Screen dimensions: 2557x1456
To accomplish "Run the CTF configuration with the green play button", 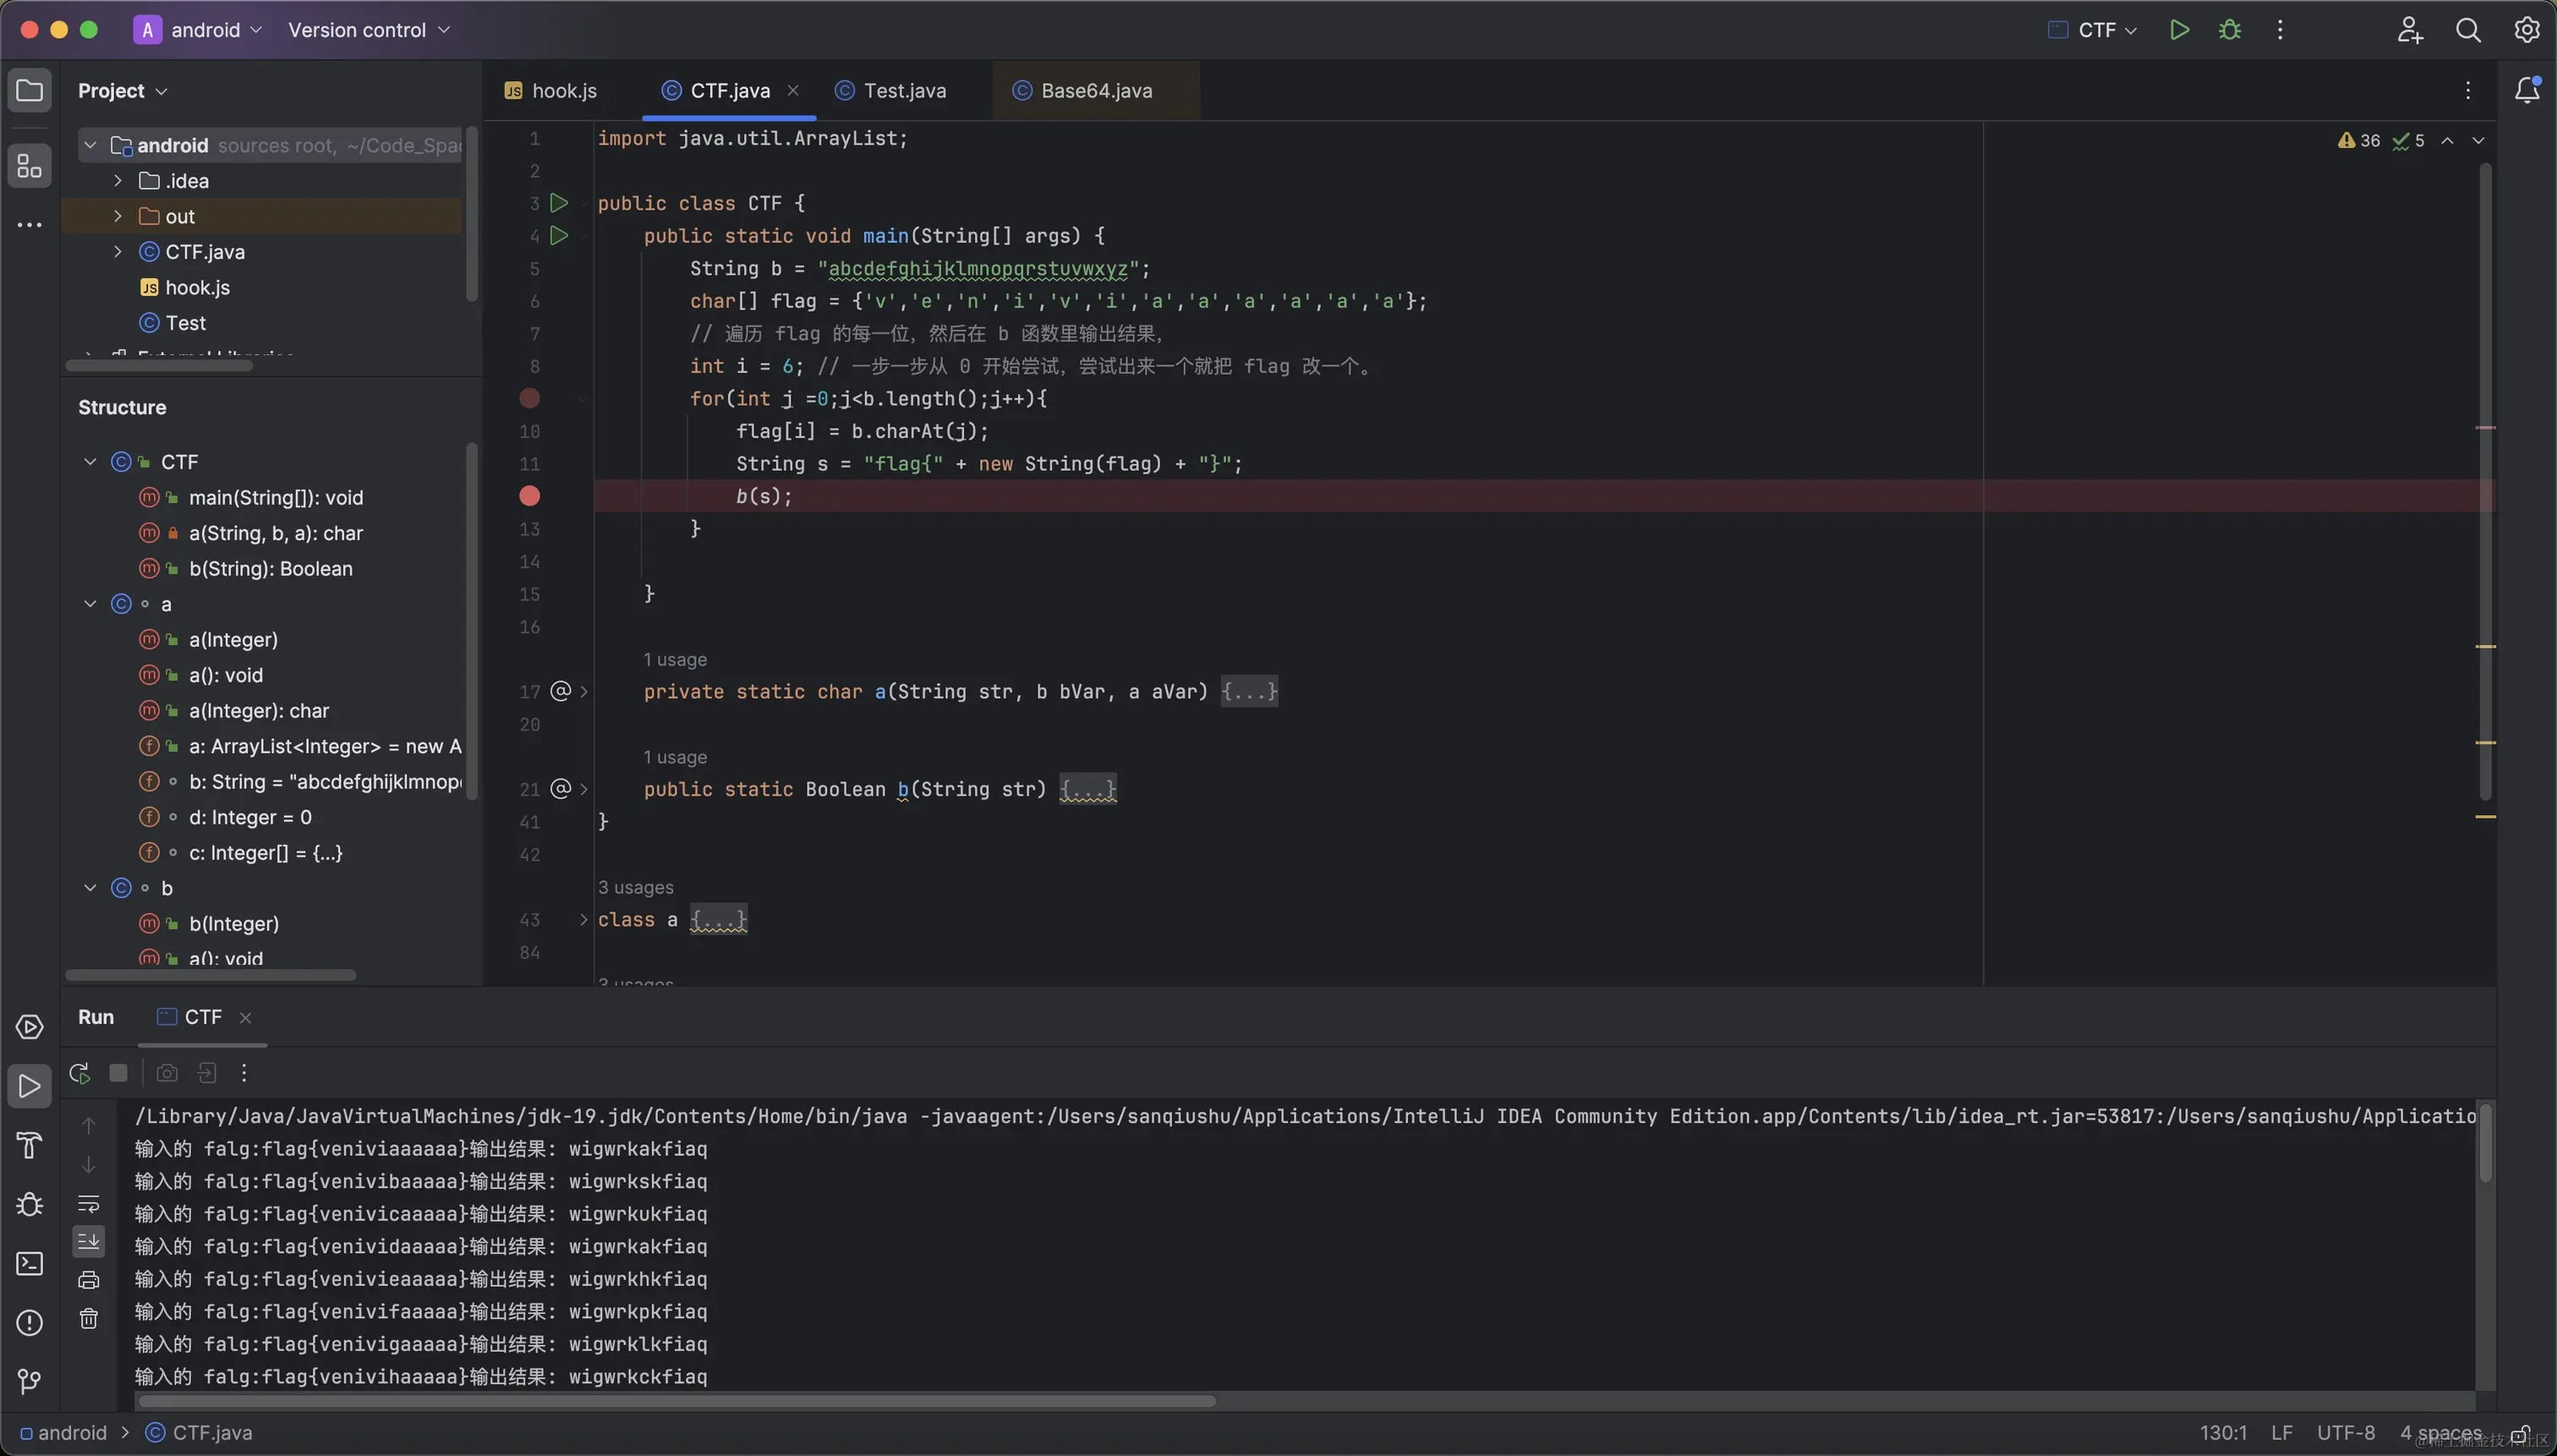I will 2179,30.
